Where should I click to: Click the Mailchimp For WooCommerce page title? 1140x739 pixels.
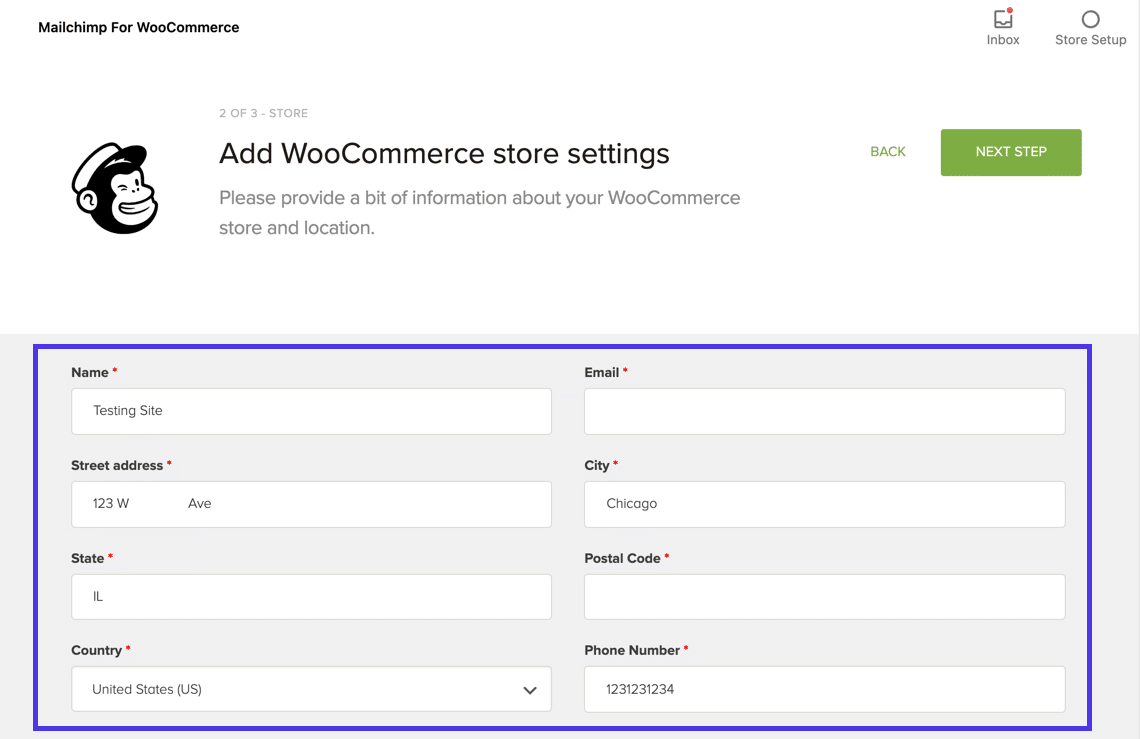(139, 27)
